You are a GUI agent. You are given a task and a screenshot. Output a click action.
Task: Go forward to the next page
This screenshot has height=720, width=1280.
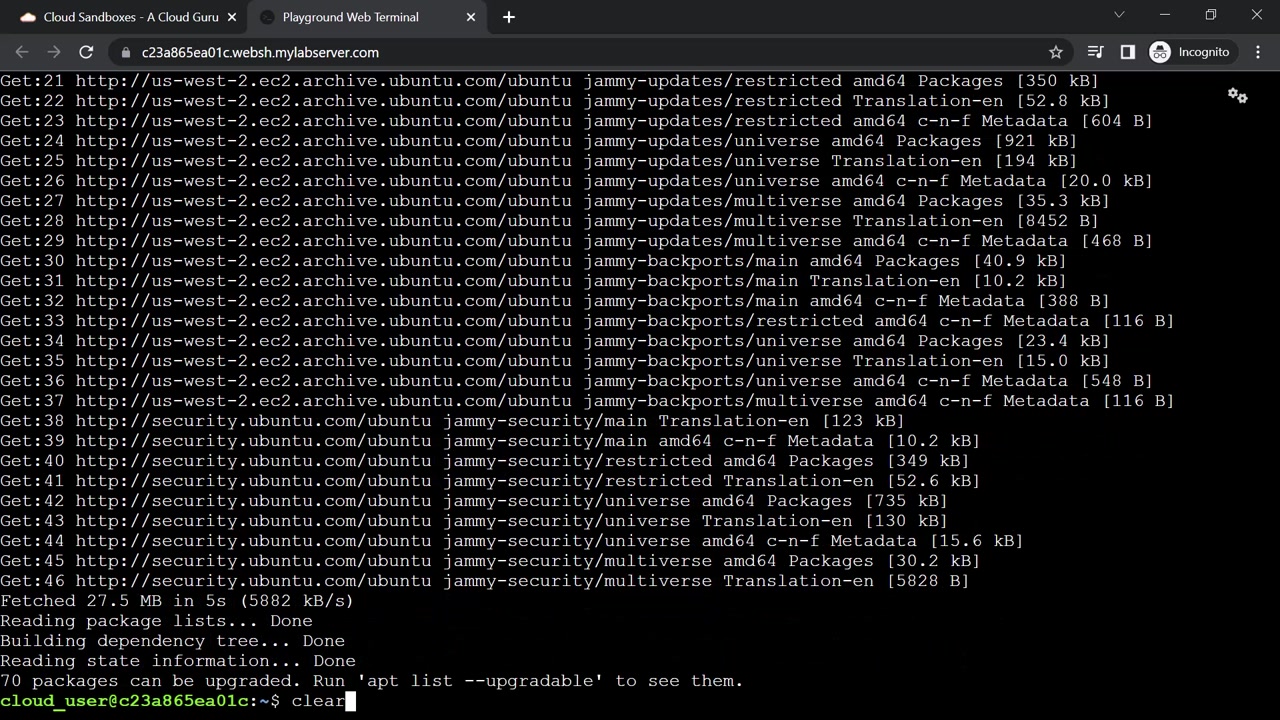tap(54, 52)
